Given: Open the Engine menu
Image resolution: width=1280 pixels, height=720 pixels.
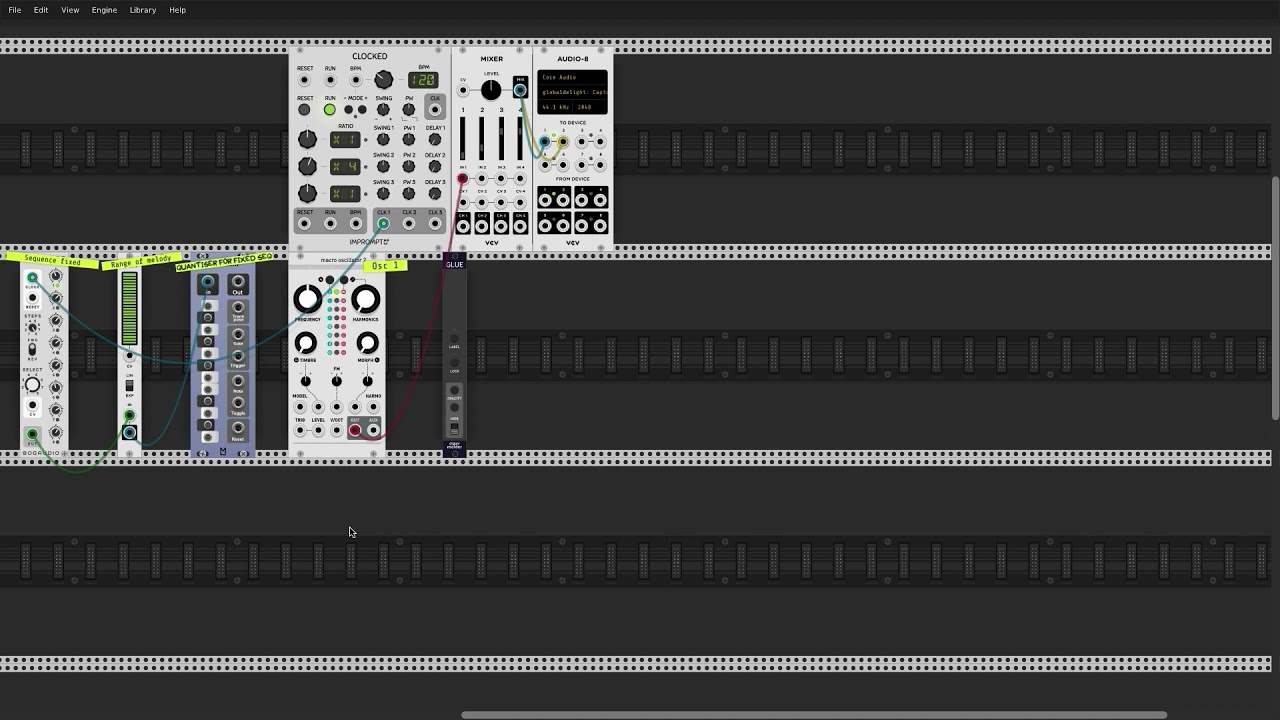Looking at the screenshot, I should pos(104,10).
